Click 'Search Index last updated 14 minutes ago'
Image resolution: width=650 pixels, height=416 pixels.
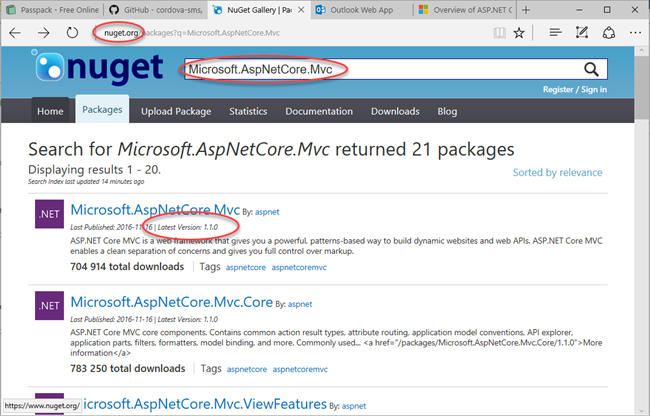[86, 181]
